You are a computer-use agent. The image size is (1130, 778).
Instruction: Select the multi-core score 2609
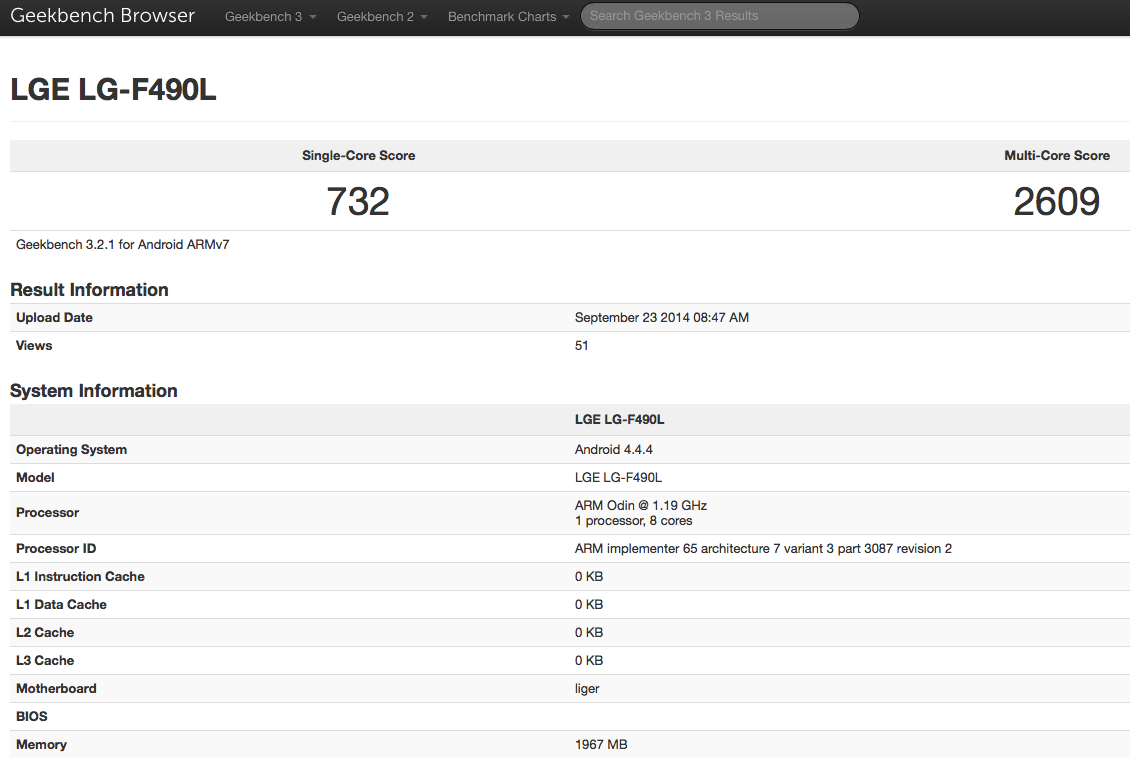click(1056, 202)
